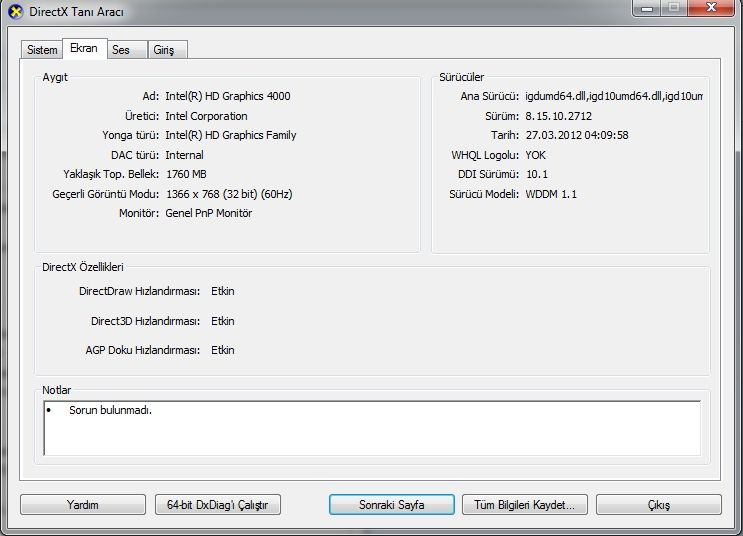Image resolution: width=743 pixels, height=536 pixels.
Task: Click the DDI Sürümü 10.1 value
Action: [537, 174]
